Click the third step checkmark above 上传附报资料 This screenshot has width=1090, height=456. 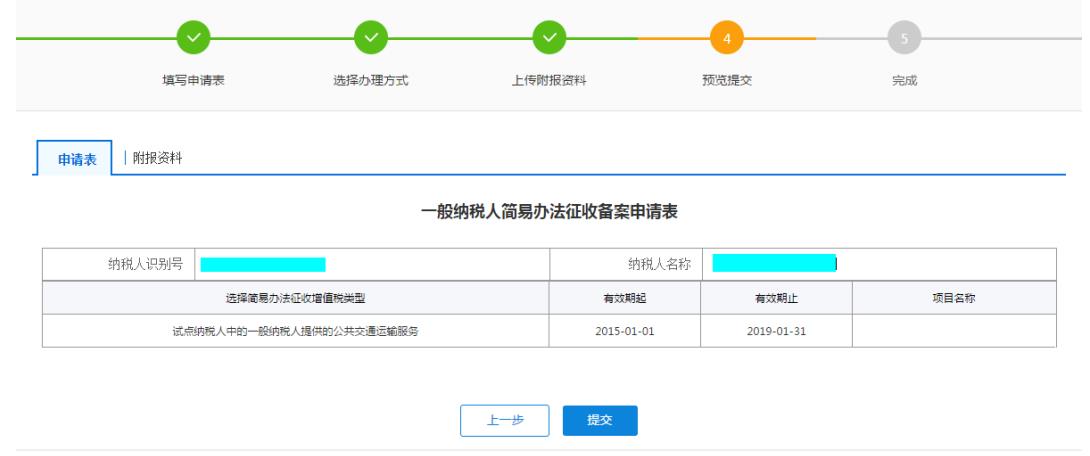click(x=549, y=39)
